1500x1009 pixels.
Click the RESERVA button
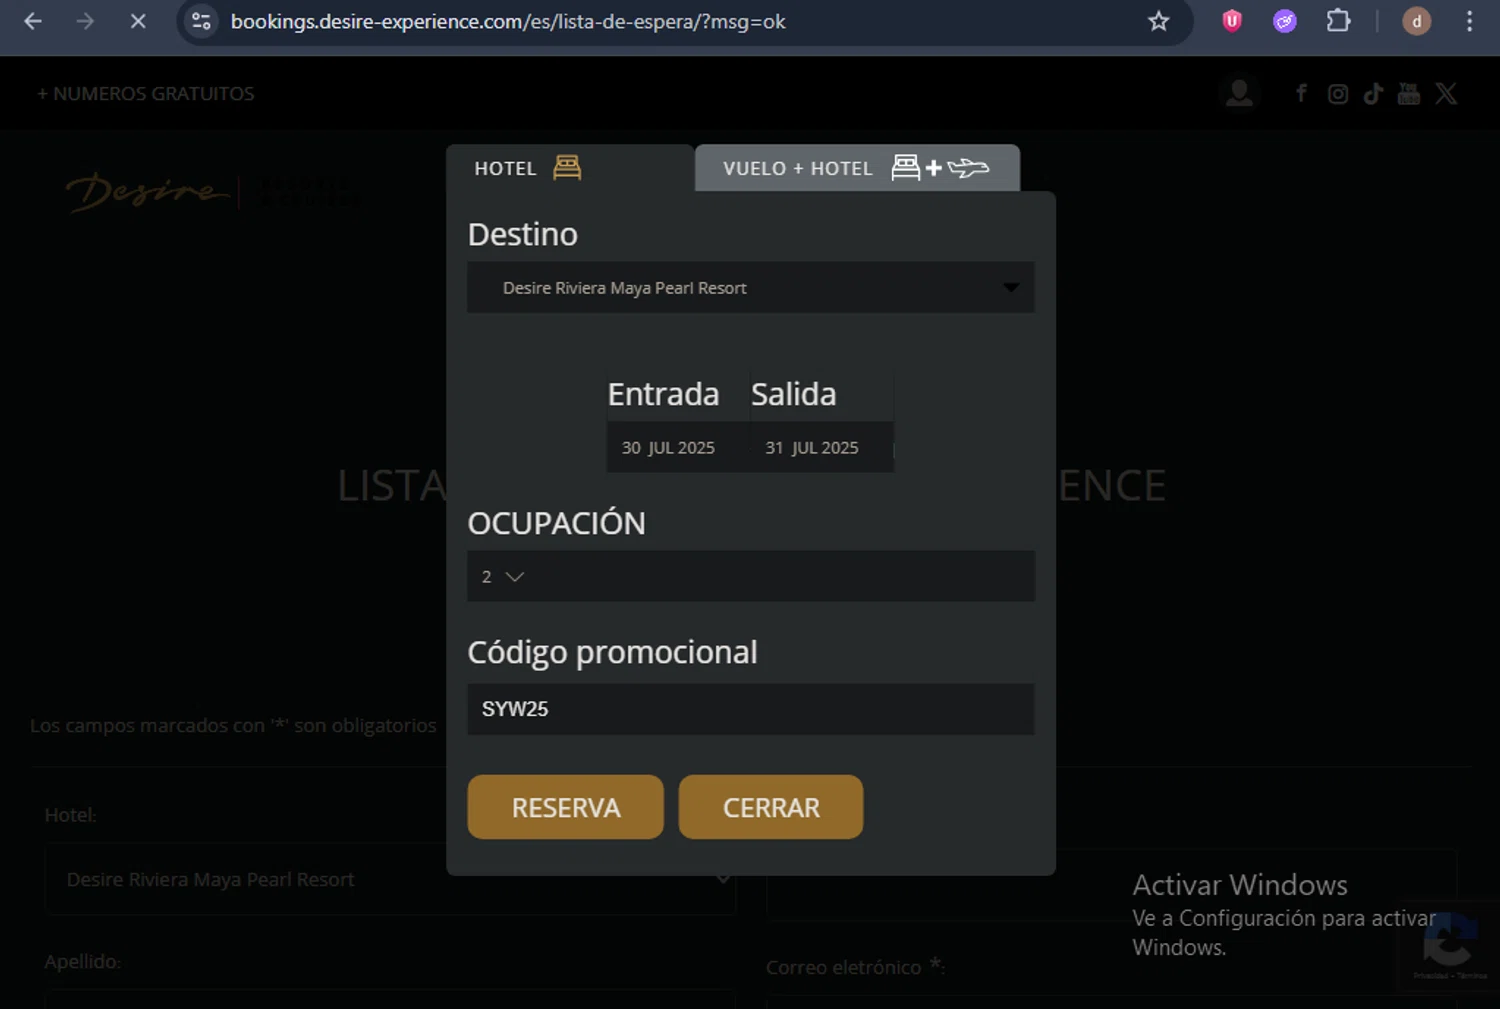point(565,807)
